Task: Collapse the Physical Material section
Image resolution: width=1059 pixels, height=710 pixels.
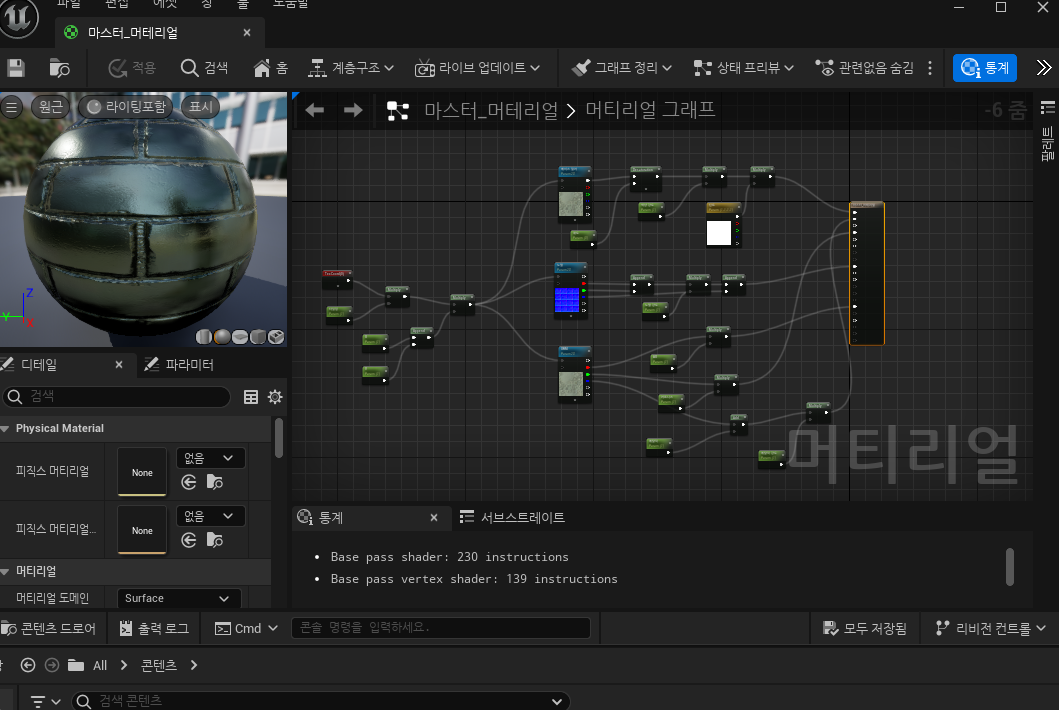Action: (6, 428)
